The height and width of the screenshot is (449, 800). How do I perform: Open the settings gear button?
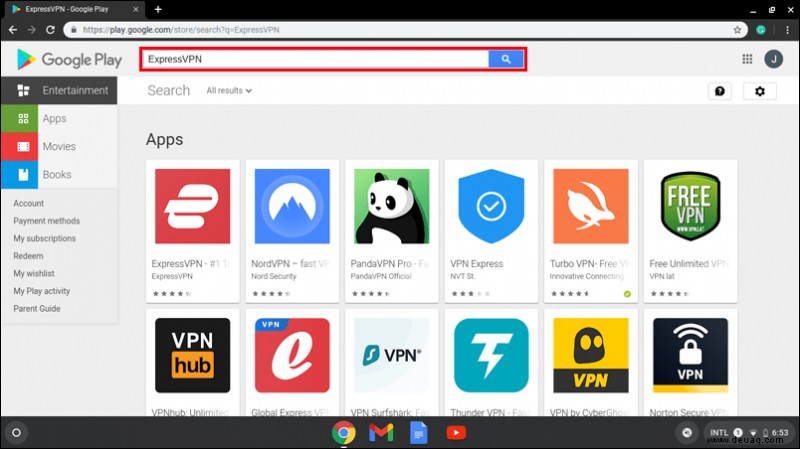[x=760, y=91]
